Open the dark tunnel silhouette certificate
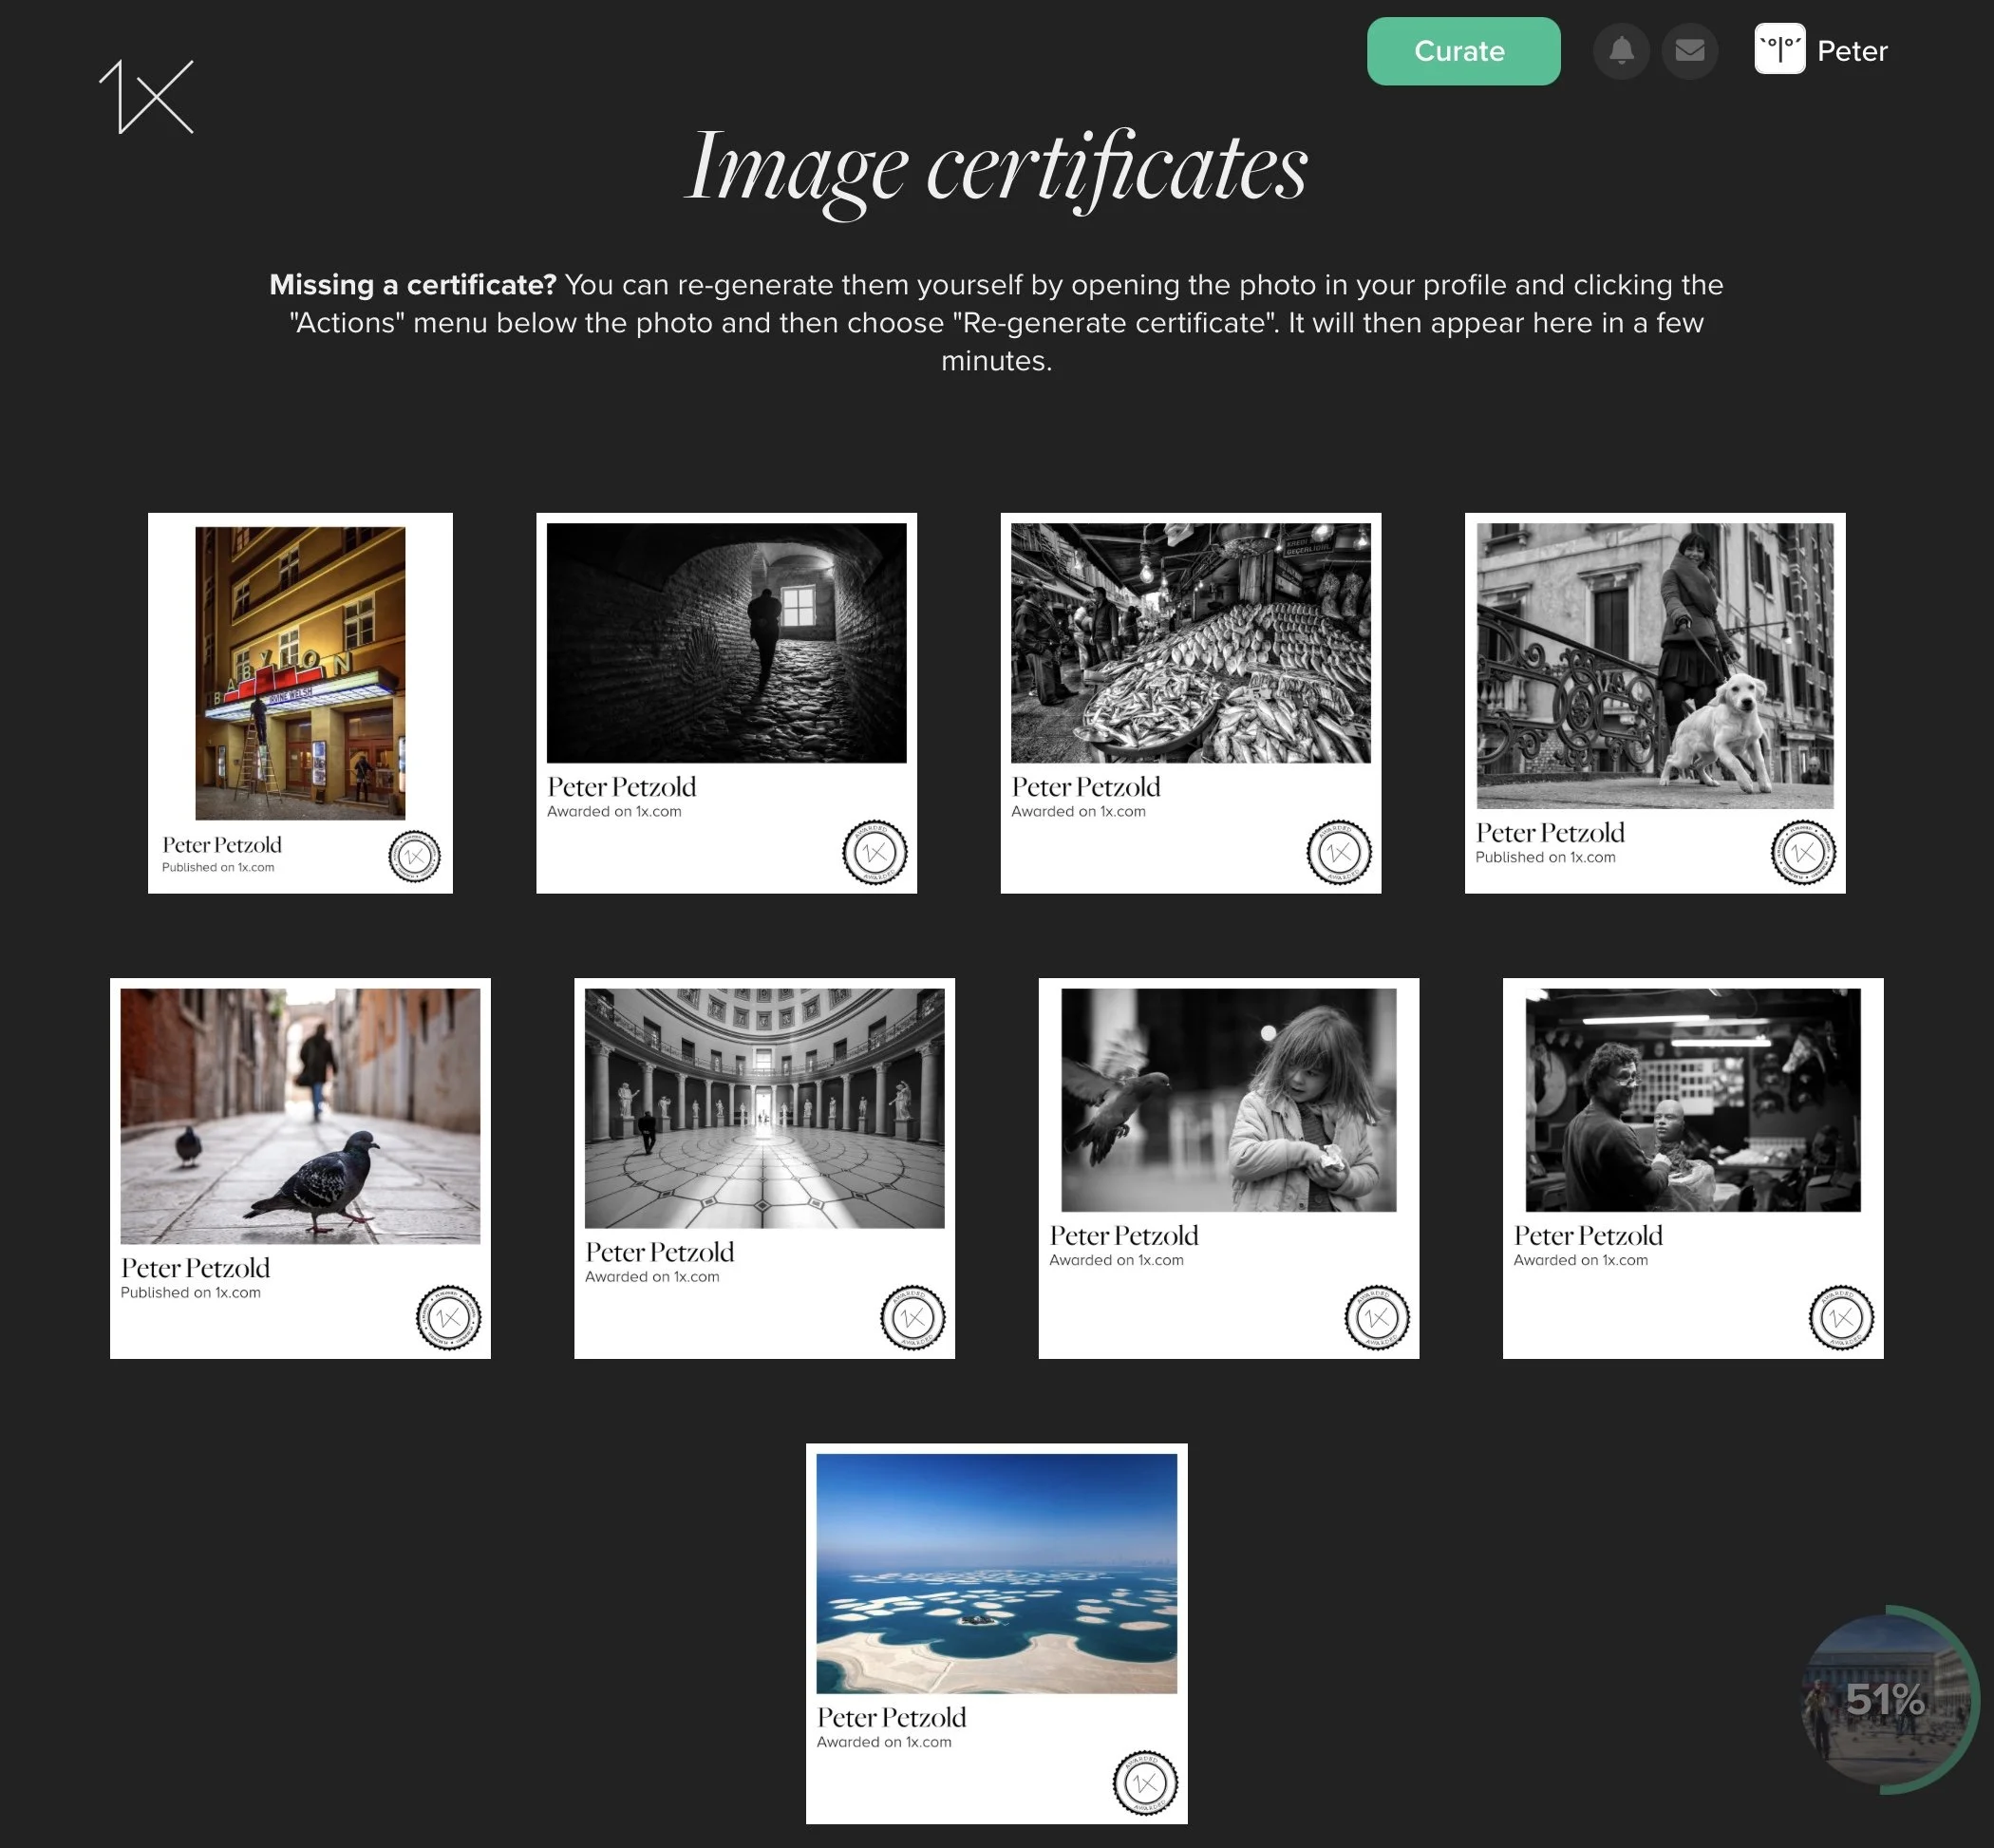 pyautogui.click(x=726, y=643)
